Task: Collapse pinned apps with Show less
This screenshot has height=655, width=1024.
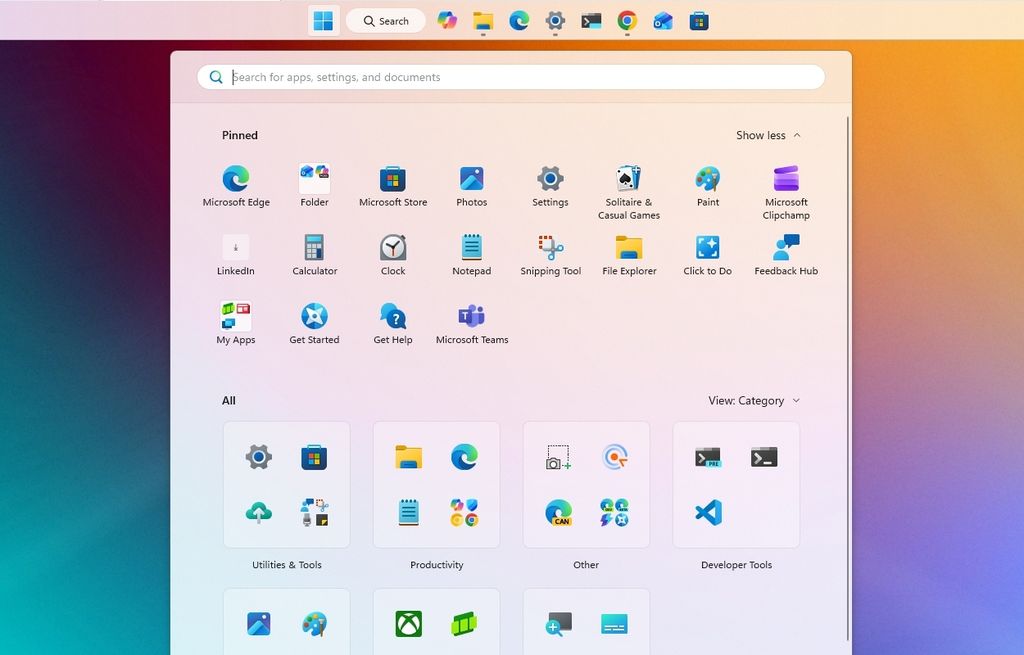Action: [x=768, y=135]
